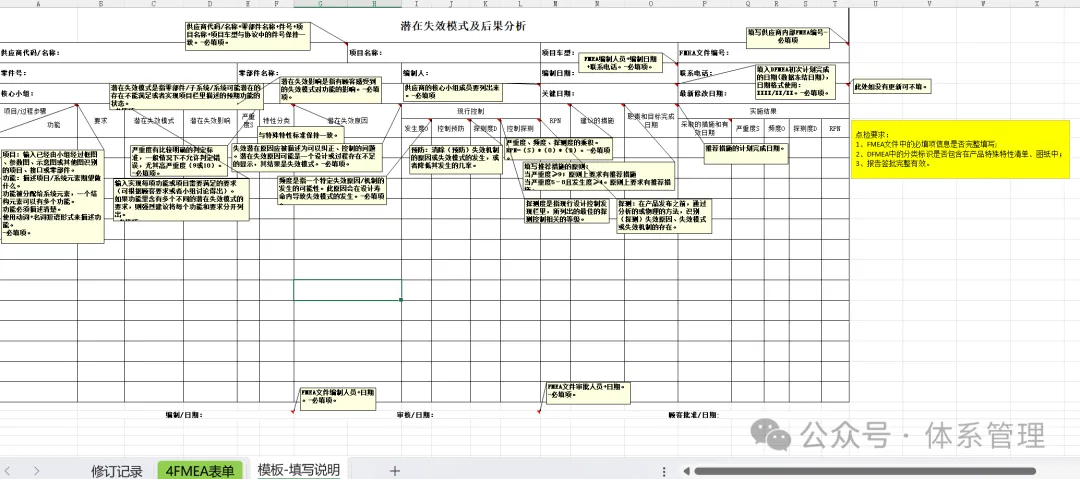Click the 发生度O header cell
1080x479 pixels.
tap(417, 128)
